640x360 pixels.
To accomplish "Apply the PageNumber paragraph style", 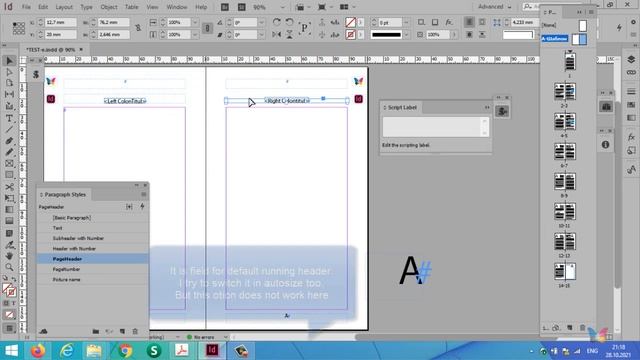I will click(93, 269).
